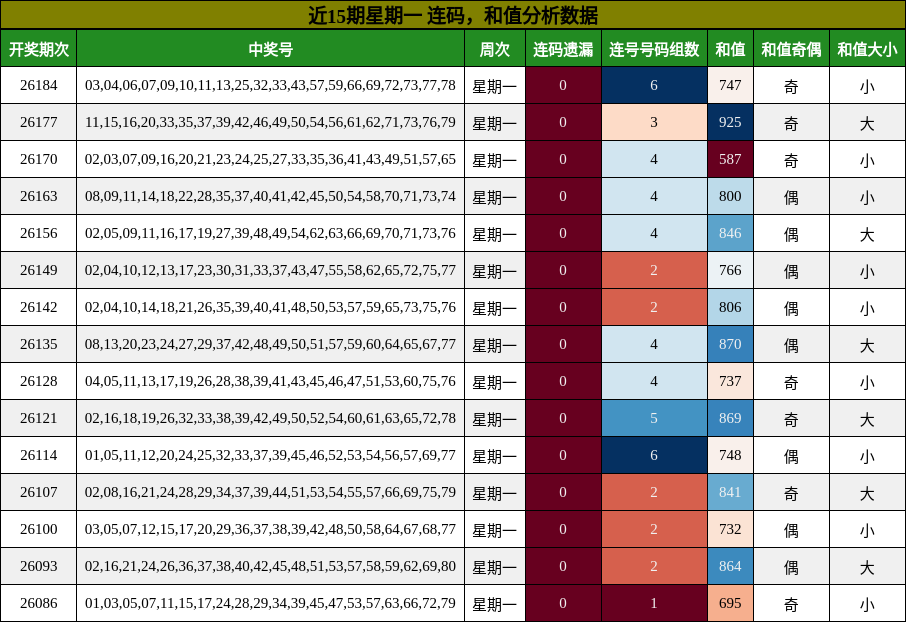Click sum value 864
Viewport: 906px width, 622px height.
[730, 567]
